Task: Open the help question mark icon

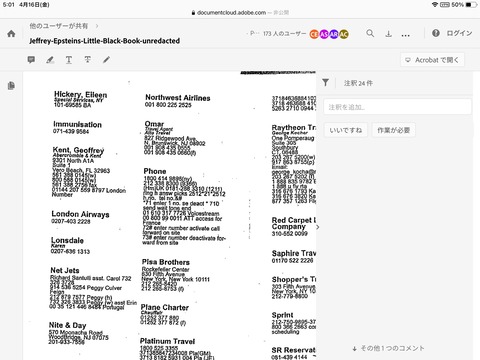Action: pyautogui.click(x=436, y=33)
